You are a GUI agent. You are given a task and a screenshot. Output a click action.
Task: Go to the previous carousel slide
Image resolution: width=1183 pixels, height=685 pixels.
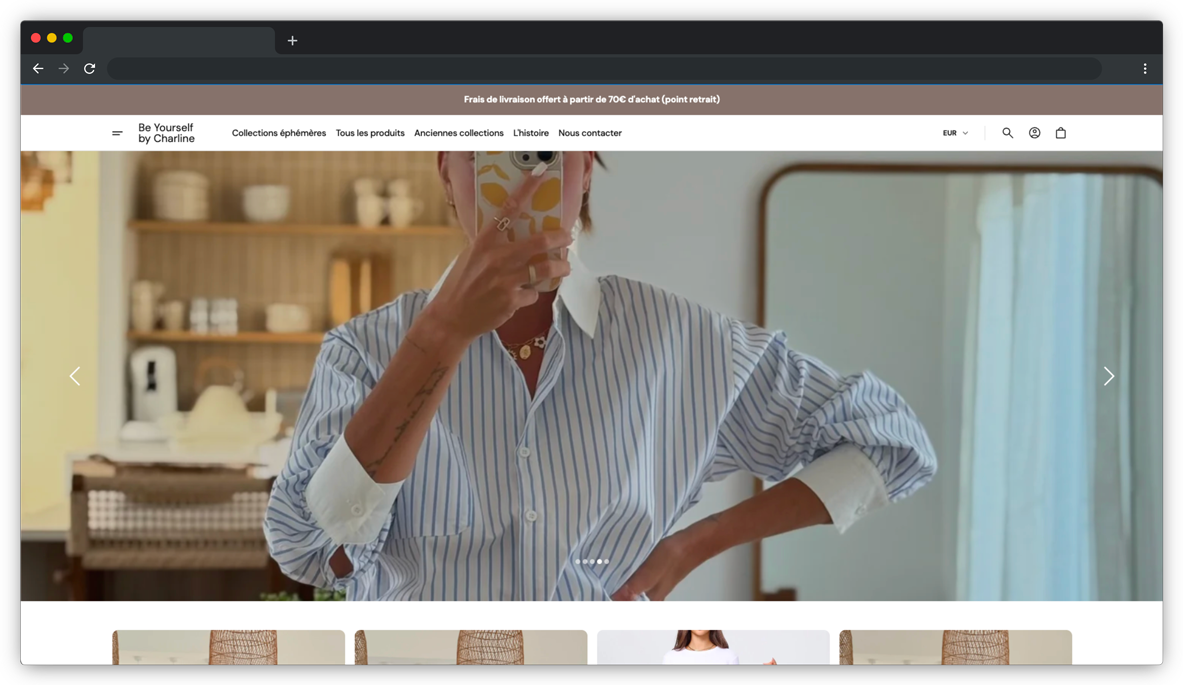(x=75, y=376)
